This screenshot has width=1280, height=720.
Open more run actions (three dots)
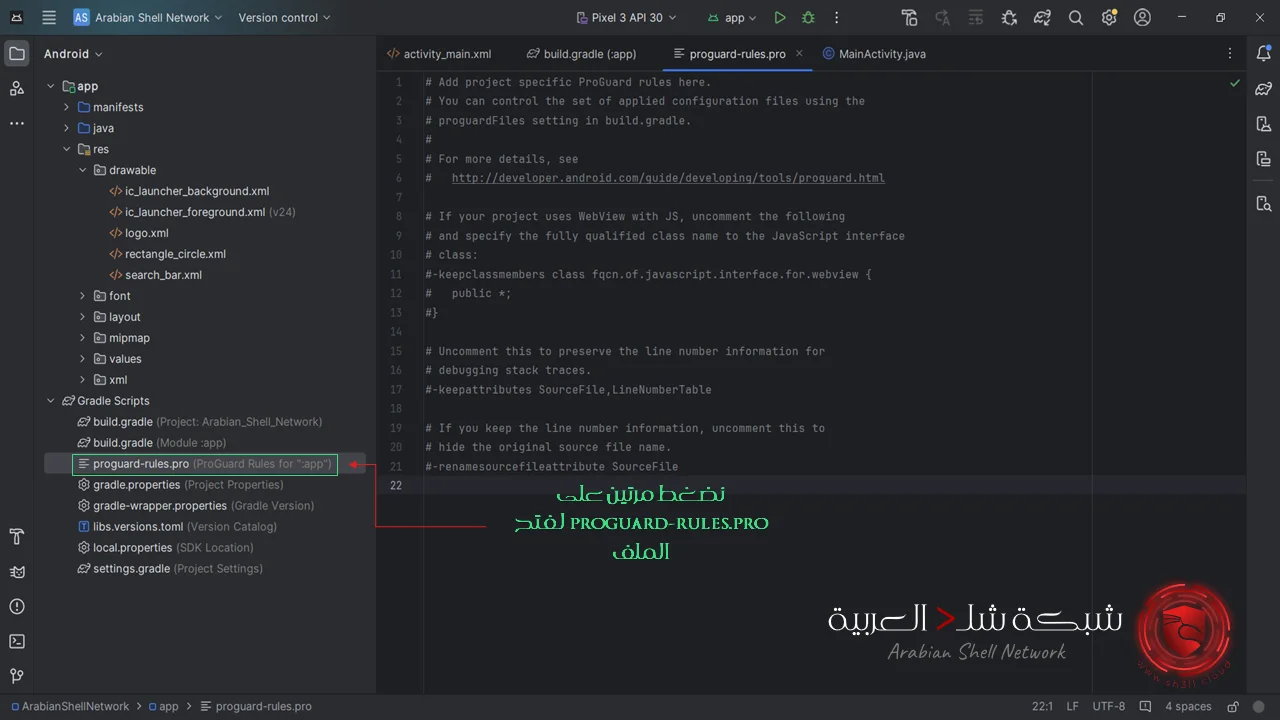(x=837, y=18)
